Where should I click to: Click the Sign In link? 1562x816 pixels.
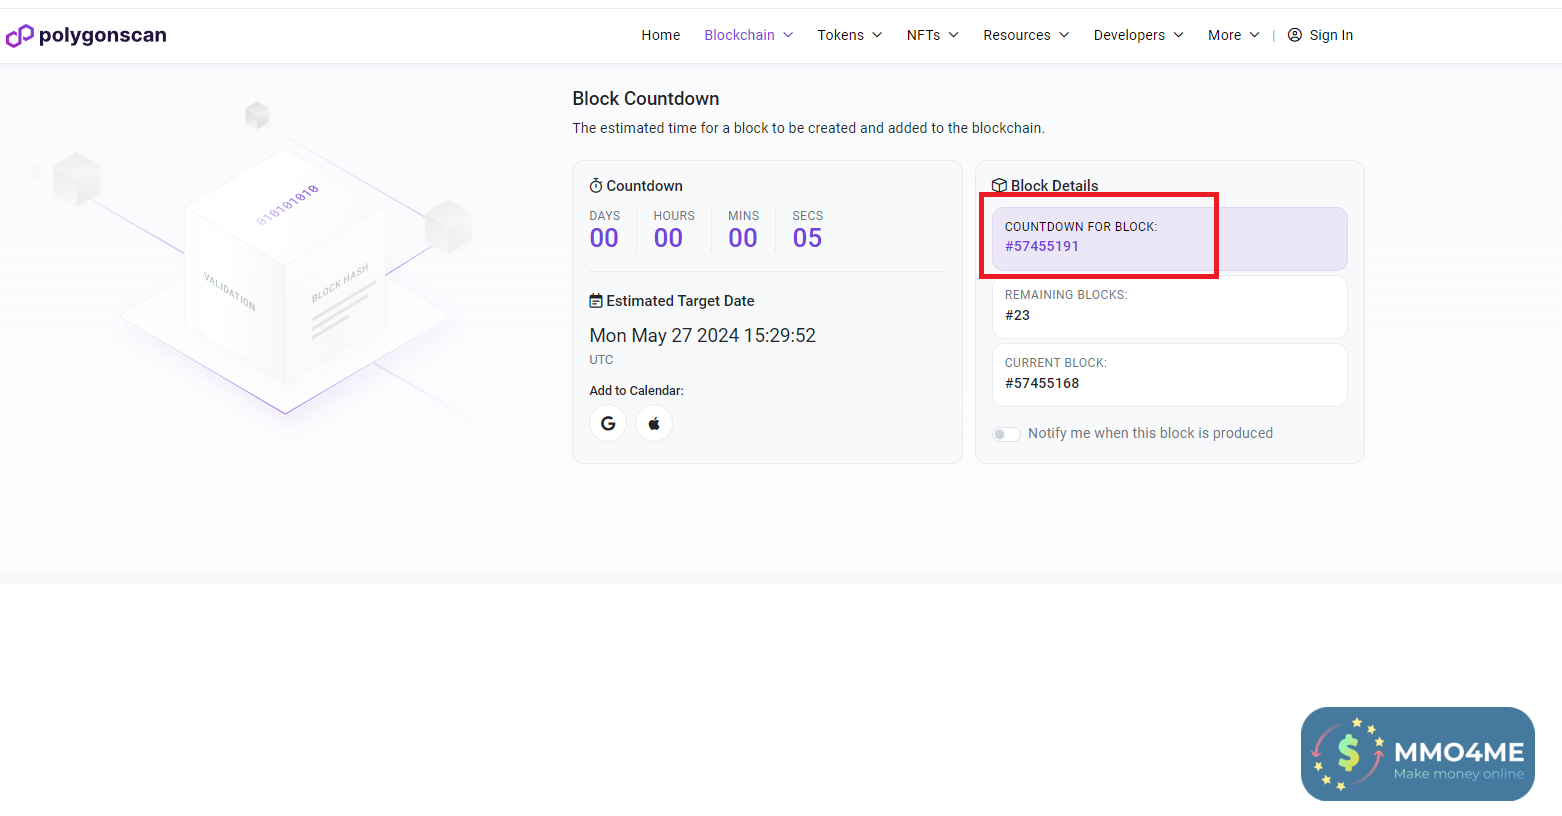(1331, 35)
